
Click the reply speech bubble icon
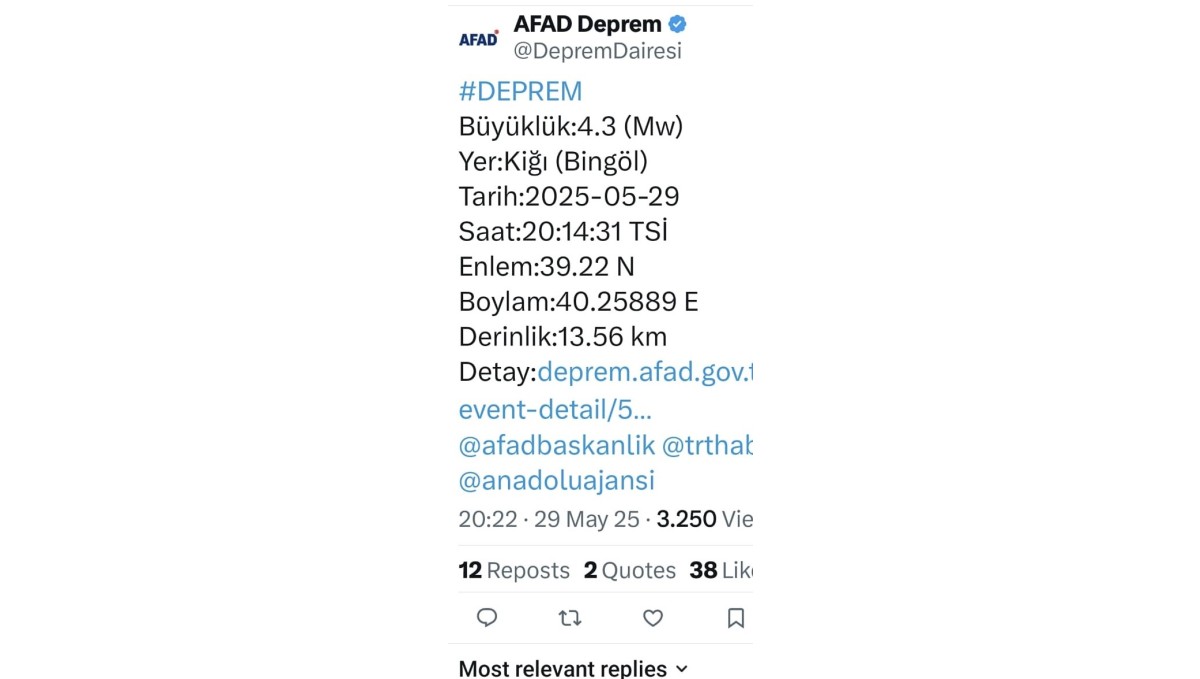487,618
